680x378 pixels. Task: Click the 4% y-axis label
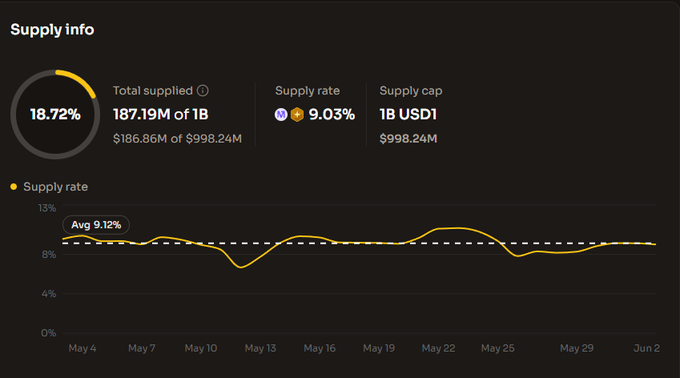49,294
